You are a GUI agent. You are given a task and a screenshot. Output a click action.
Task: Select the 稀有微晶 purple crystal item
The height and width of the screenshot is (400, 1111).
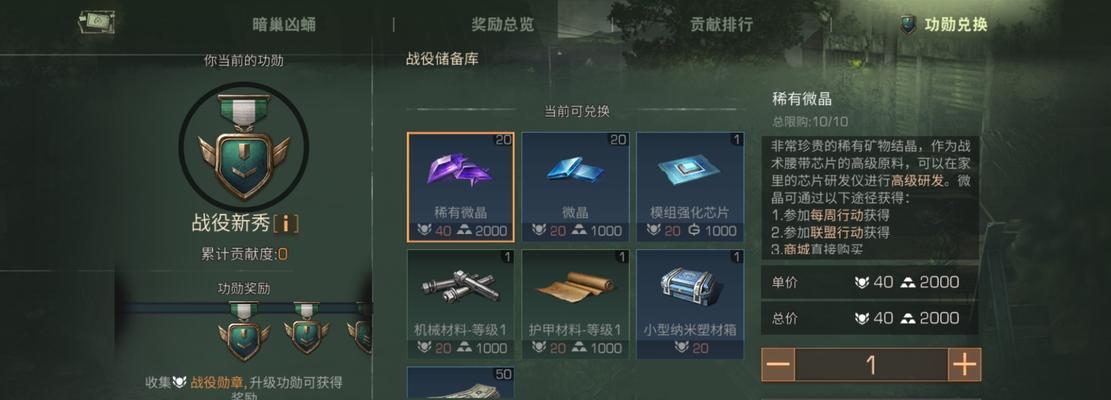(461, 187)
